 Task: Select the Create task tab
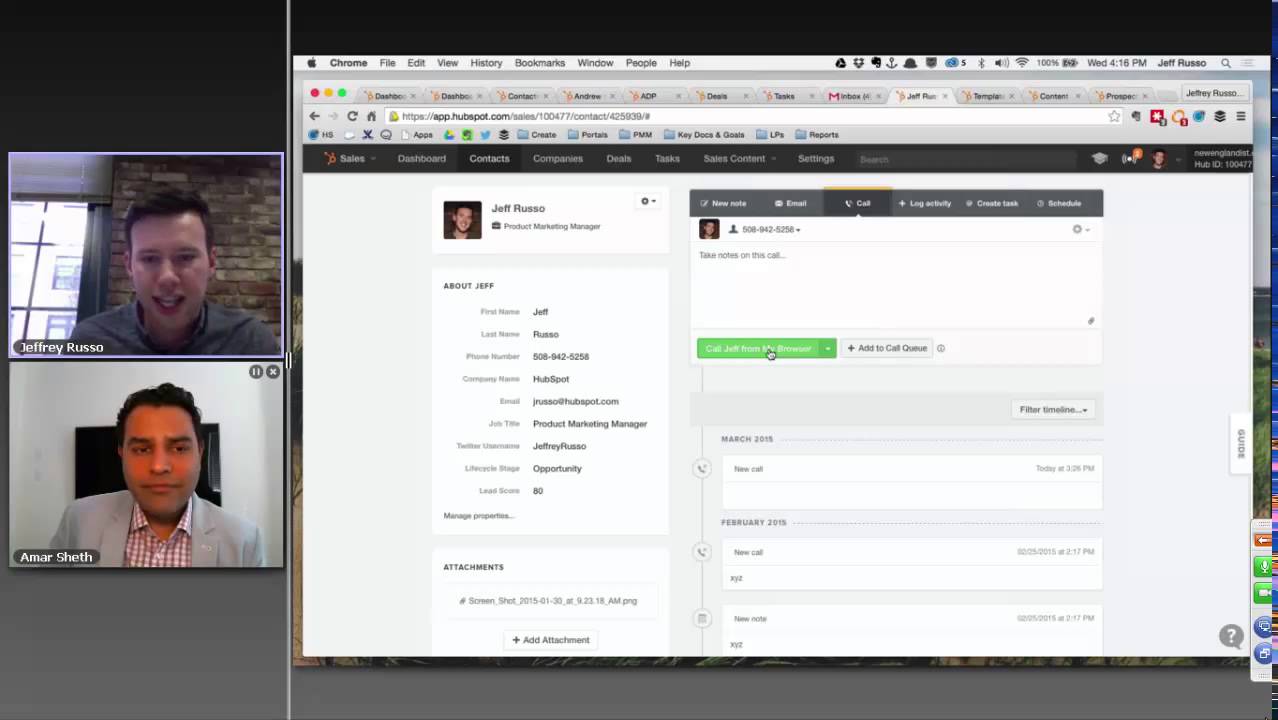(991, 203)
